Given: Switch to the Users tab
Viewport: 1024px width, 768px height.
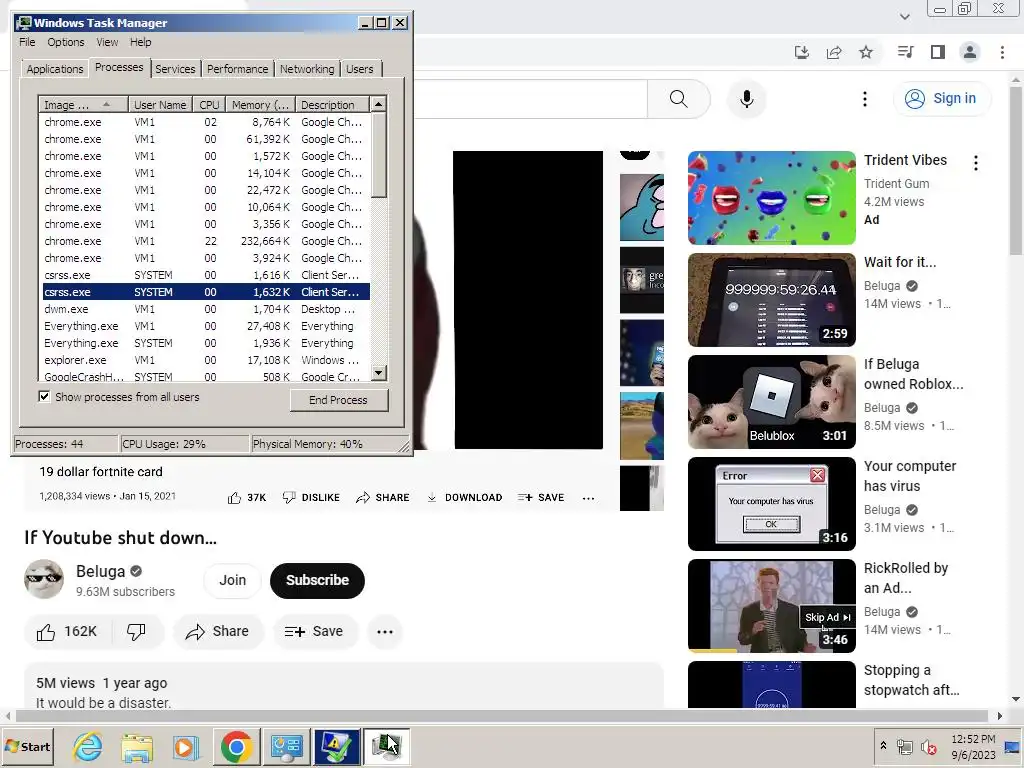Looking at the screenshot, I should pyautogui.click(x=360, y=69).
